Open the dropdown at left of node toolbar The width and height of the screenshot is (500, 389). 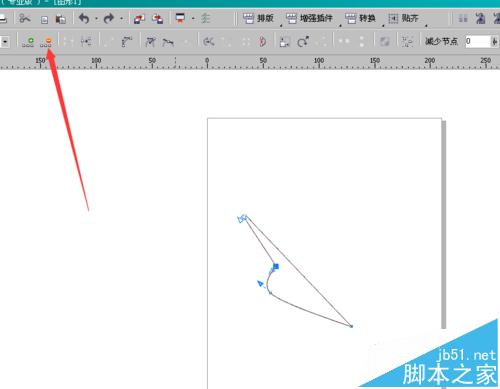pyautogui.click(x=5, y=42)
